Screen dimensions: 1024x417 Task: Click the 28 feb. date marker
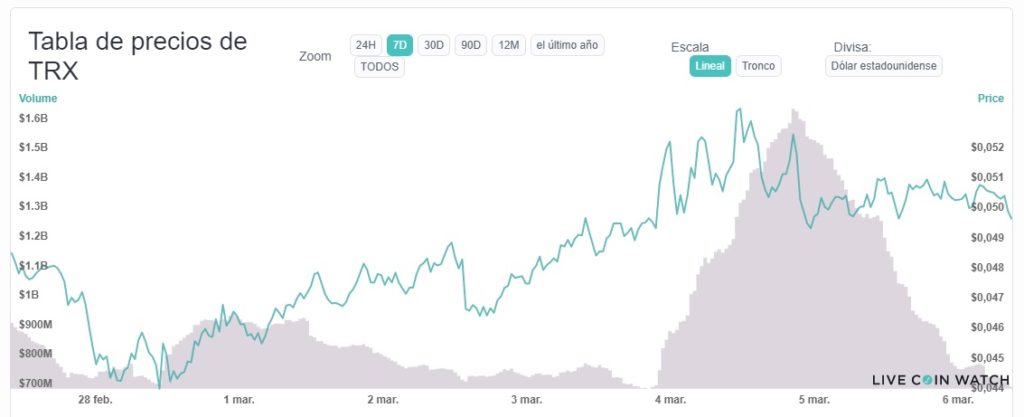coord(96,400)
